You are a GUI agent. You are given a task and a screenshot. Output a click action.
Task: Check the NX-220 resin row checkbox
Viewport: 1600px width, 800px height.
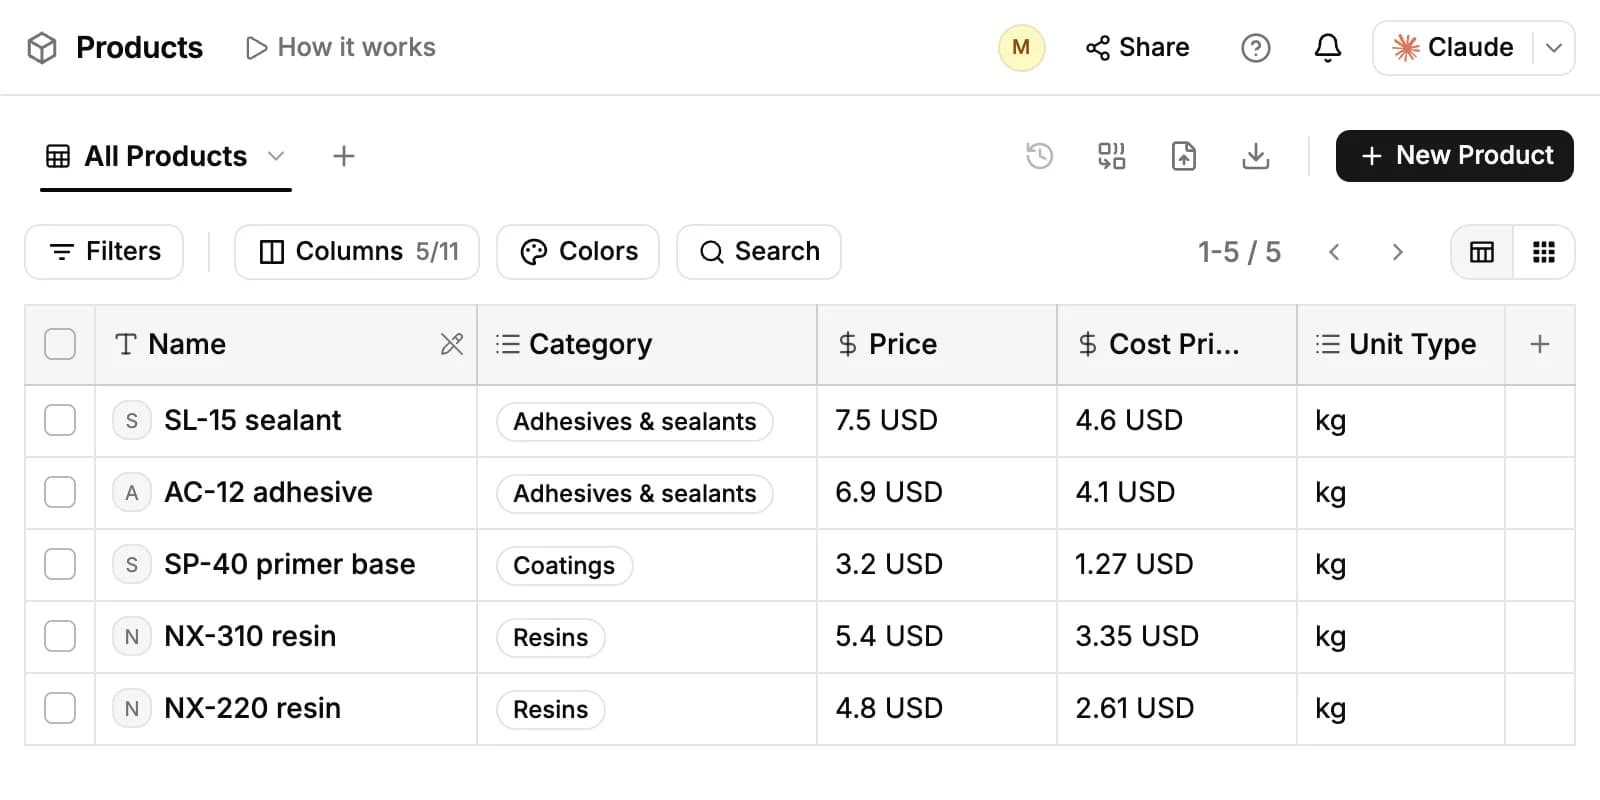click(x=60, y=708)
